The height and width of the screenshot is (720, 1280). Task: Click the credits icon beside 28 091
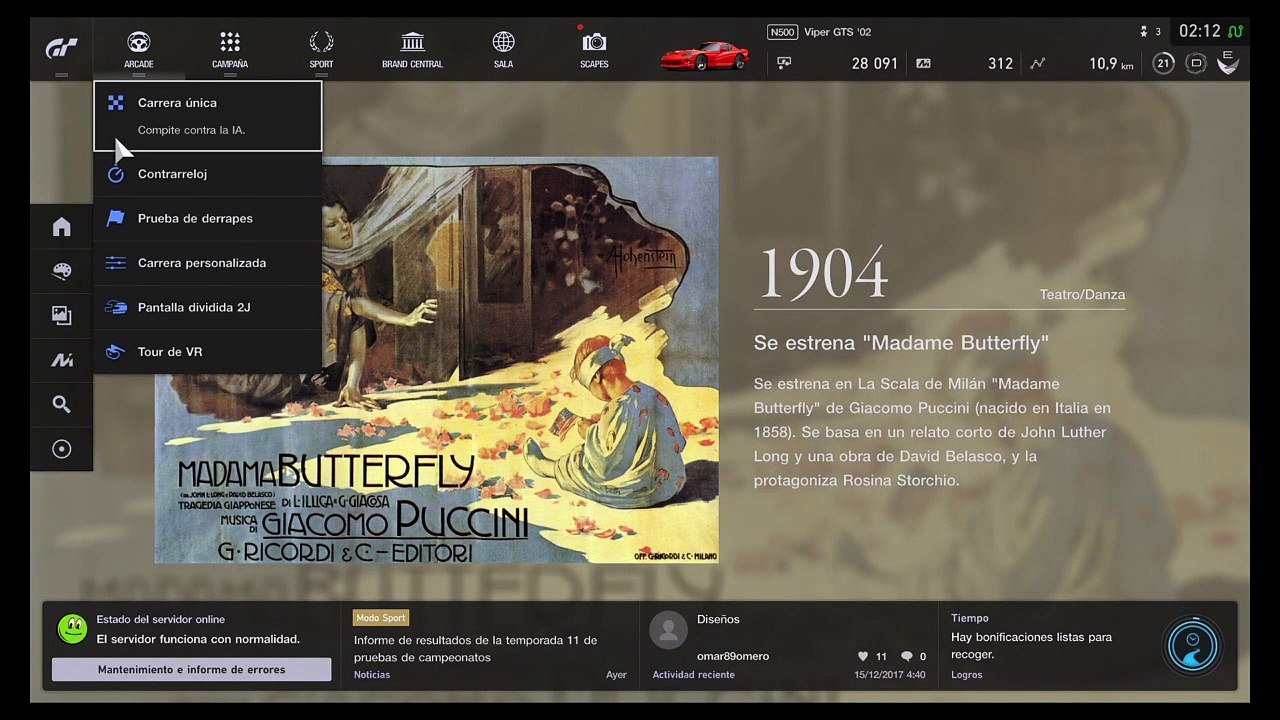[x=784, y=63]
